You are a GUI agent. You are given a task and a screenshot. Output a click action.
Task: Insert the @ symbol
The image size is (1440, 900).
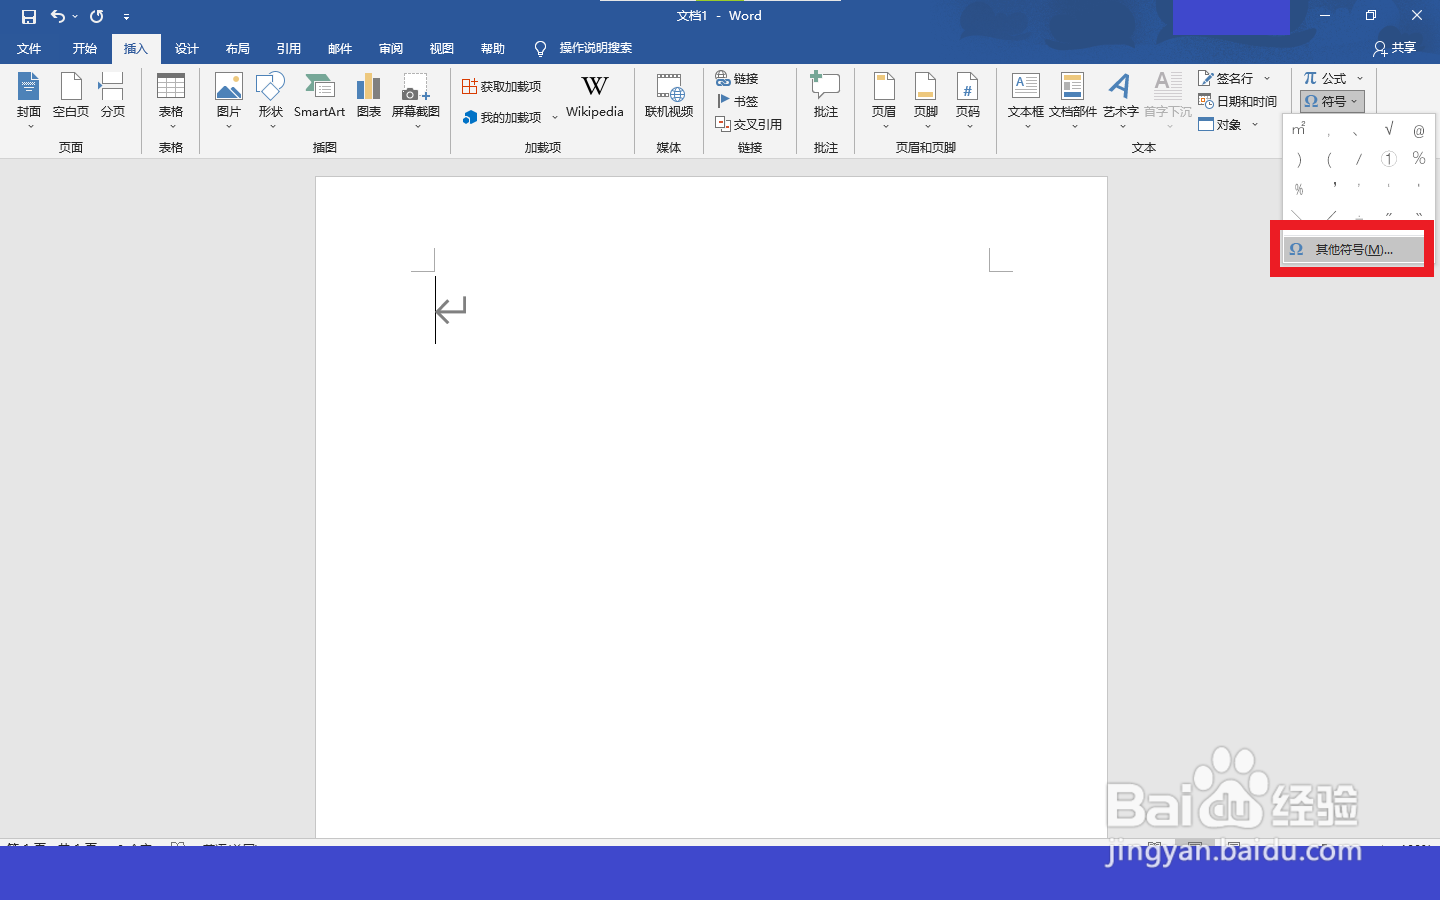(1419, 129)
